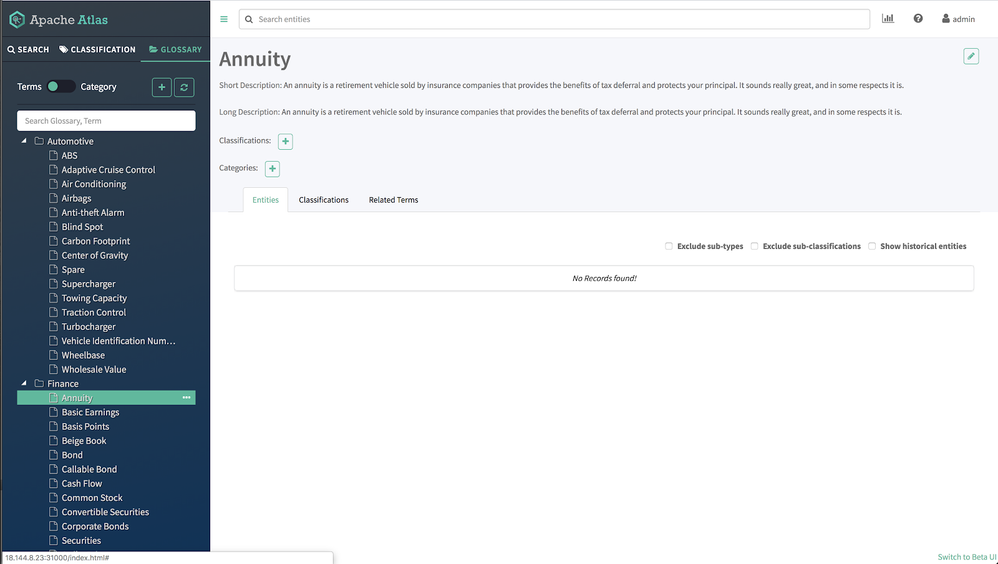Image resolution: width=998 pixels, height=564 pixels.
Task: Check Show historical entities
Action: [x=872, y=246]
